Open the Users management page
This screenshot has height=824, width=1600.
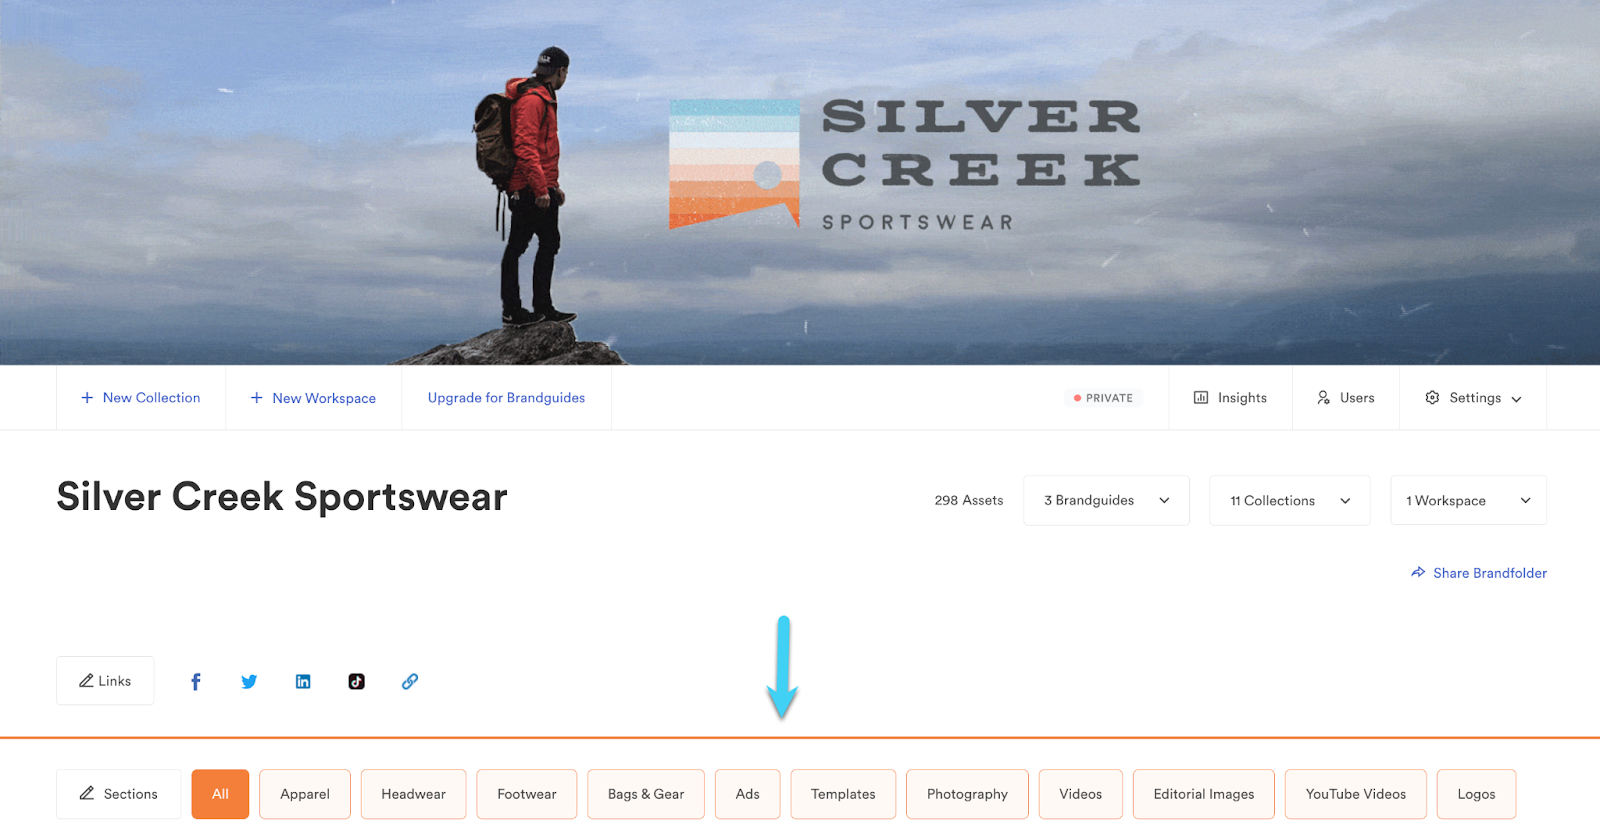[1346, 398]
